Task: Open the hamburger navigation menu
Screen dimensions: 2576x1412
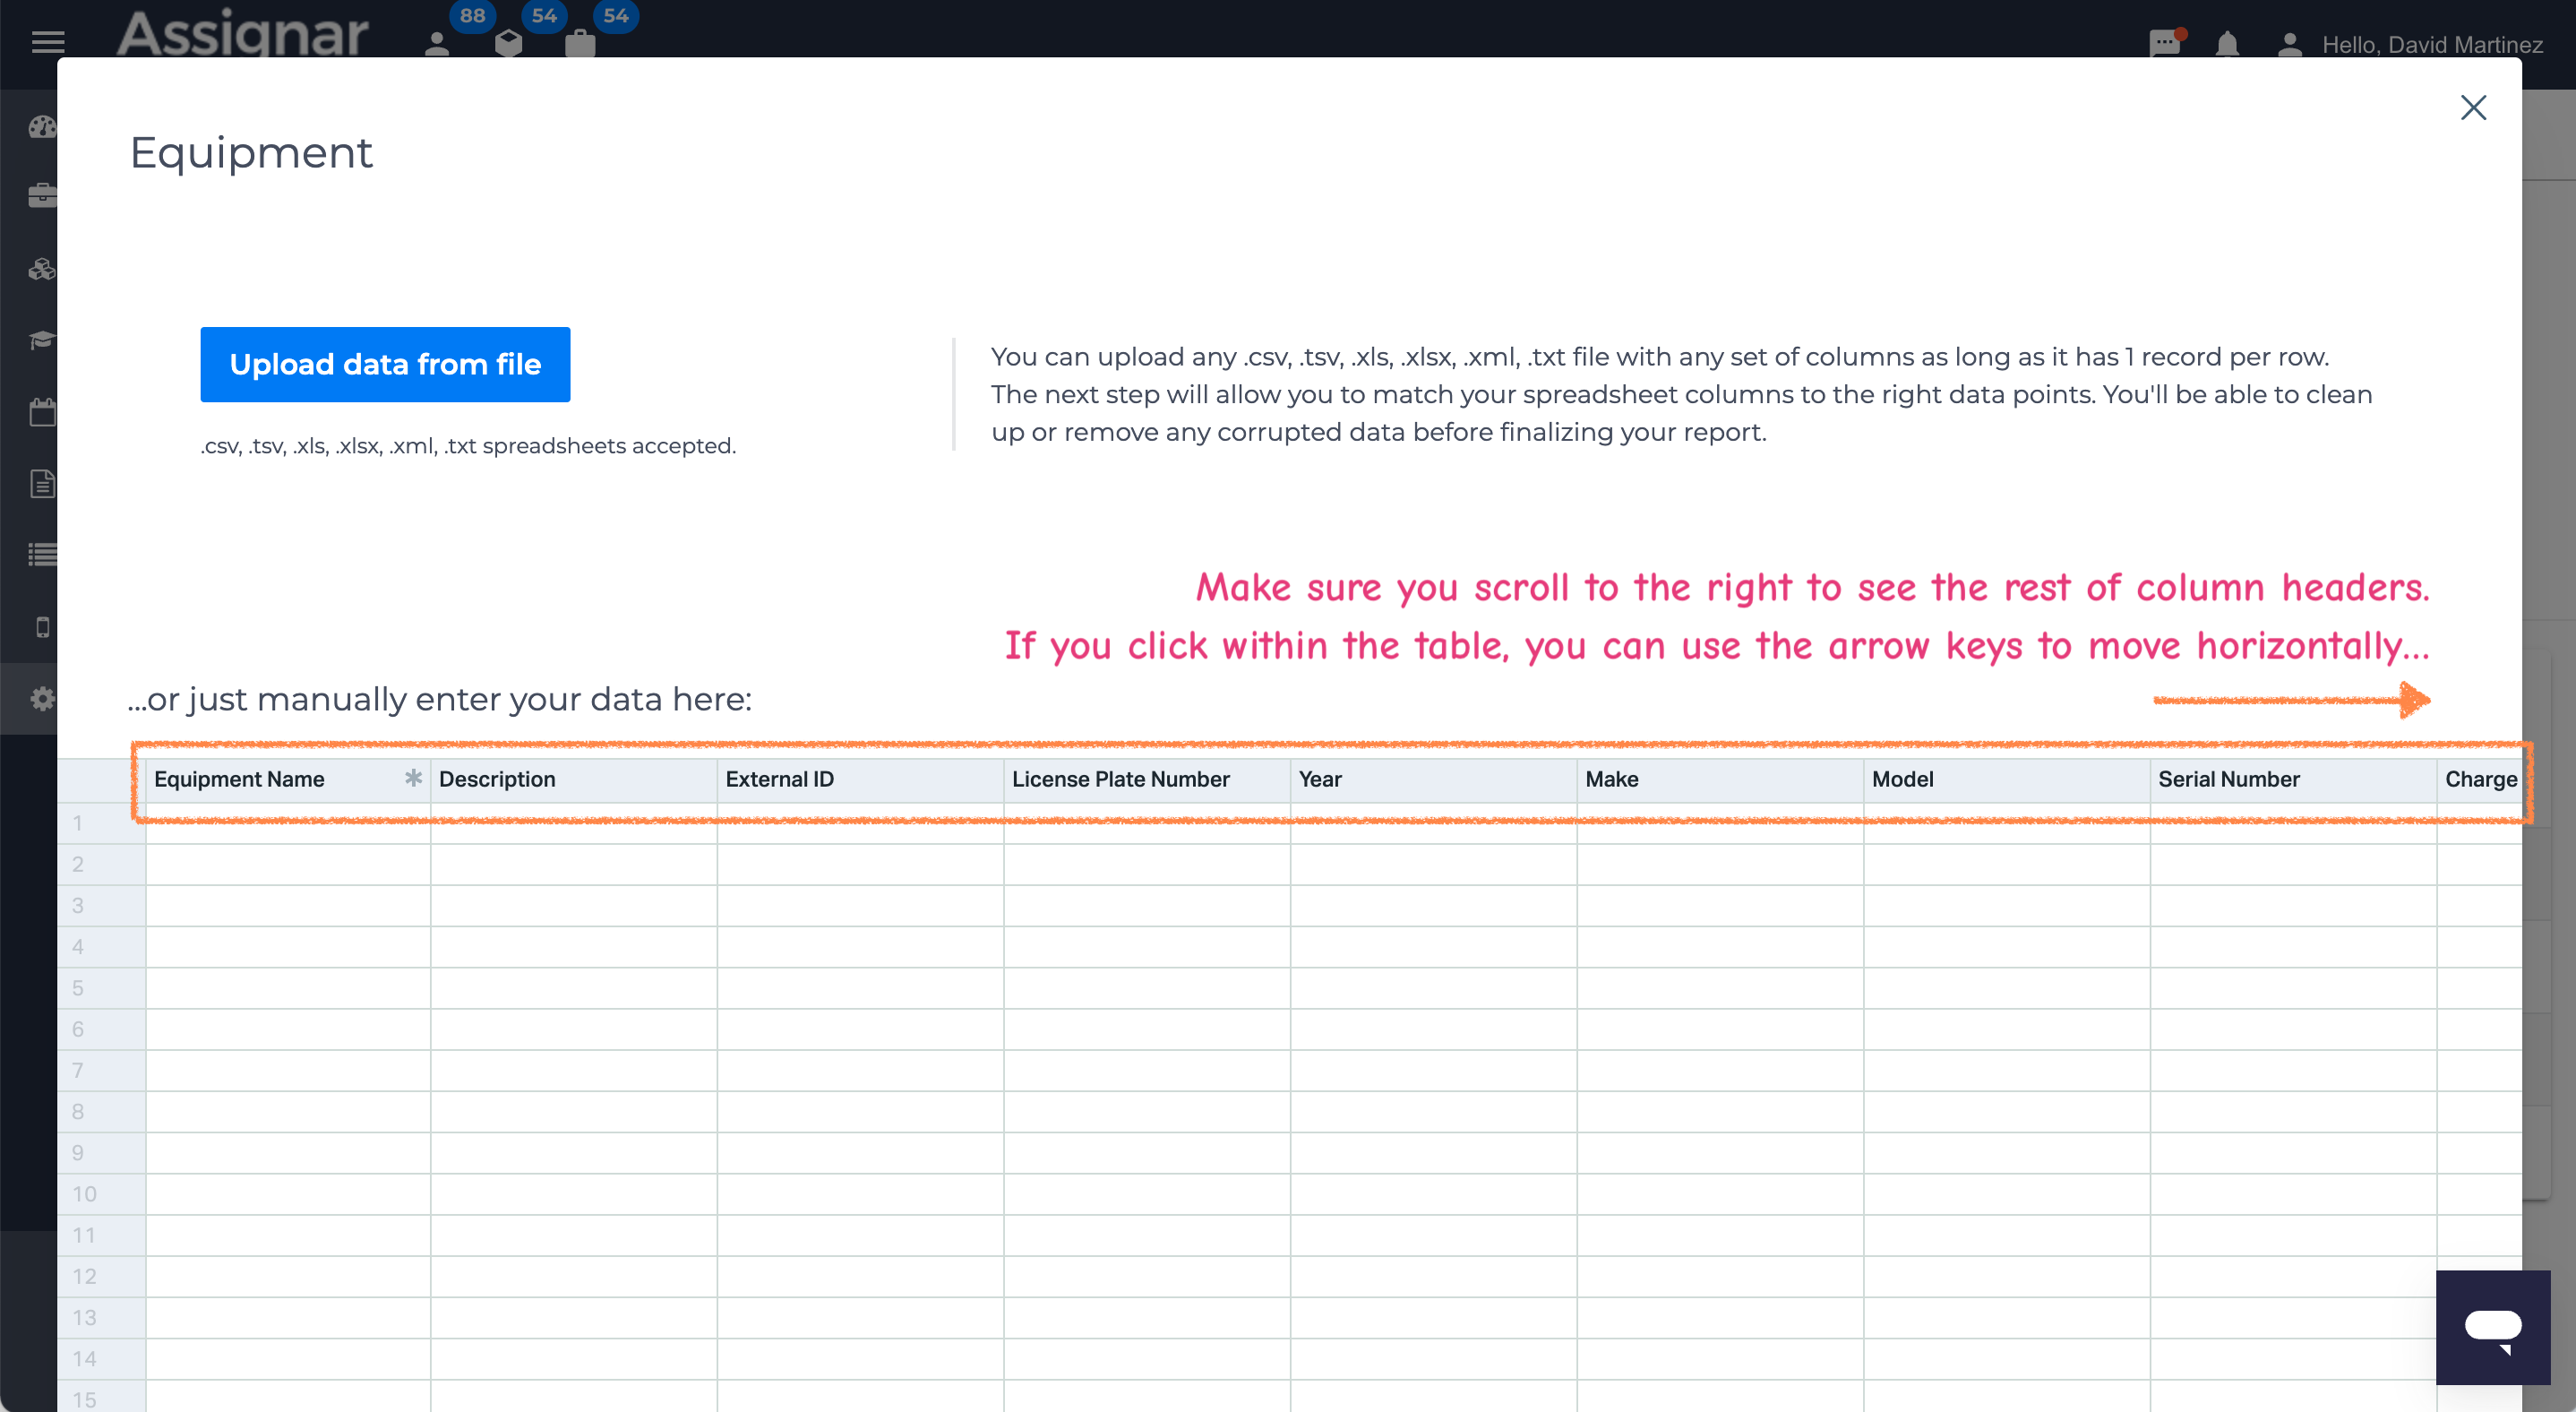Action: [x=48, y=42]
